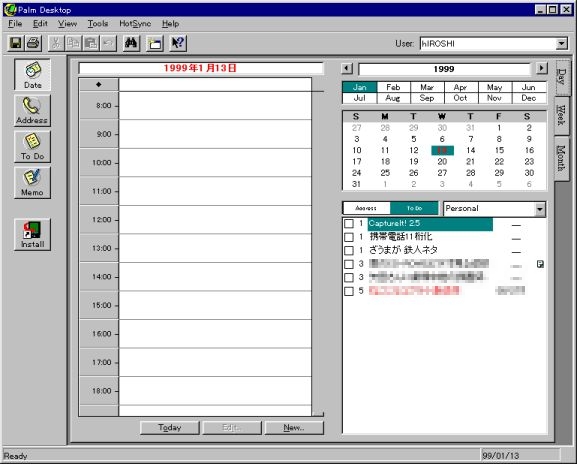Select January 31 in the calendar
577x464 pixels.
(x=356, y=184)
